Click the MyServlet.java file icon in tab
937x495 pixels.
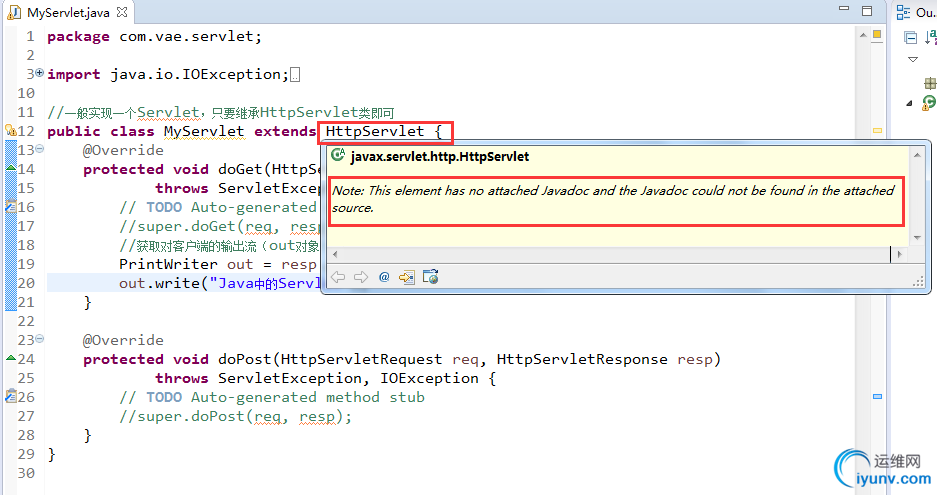(x=14, y=12)
